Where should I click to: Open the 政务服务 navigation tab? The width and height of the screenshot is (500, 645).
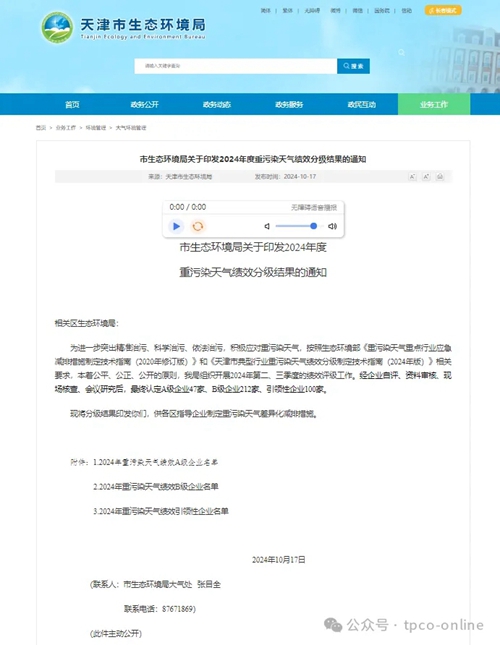(289, 104)
